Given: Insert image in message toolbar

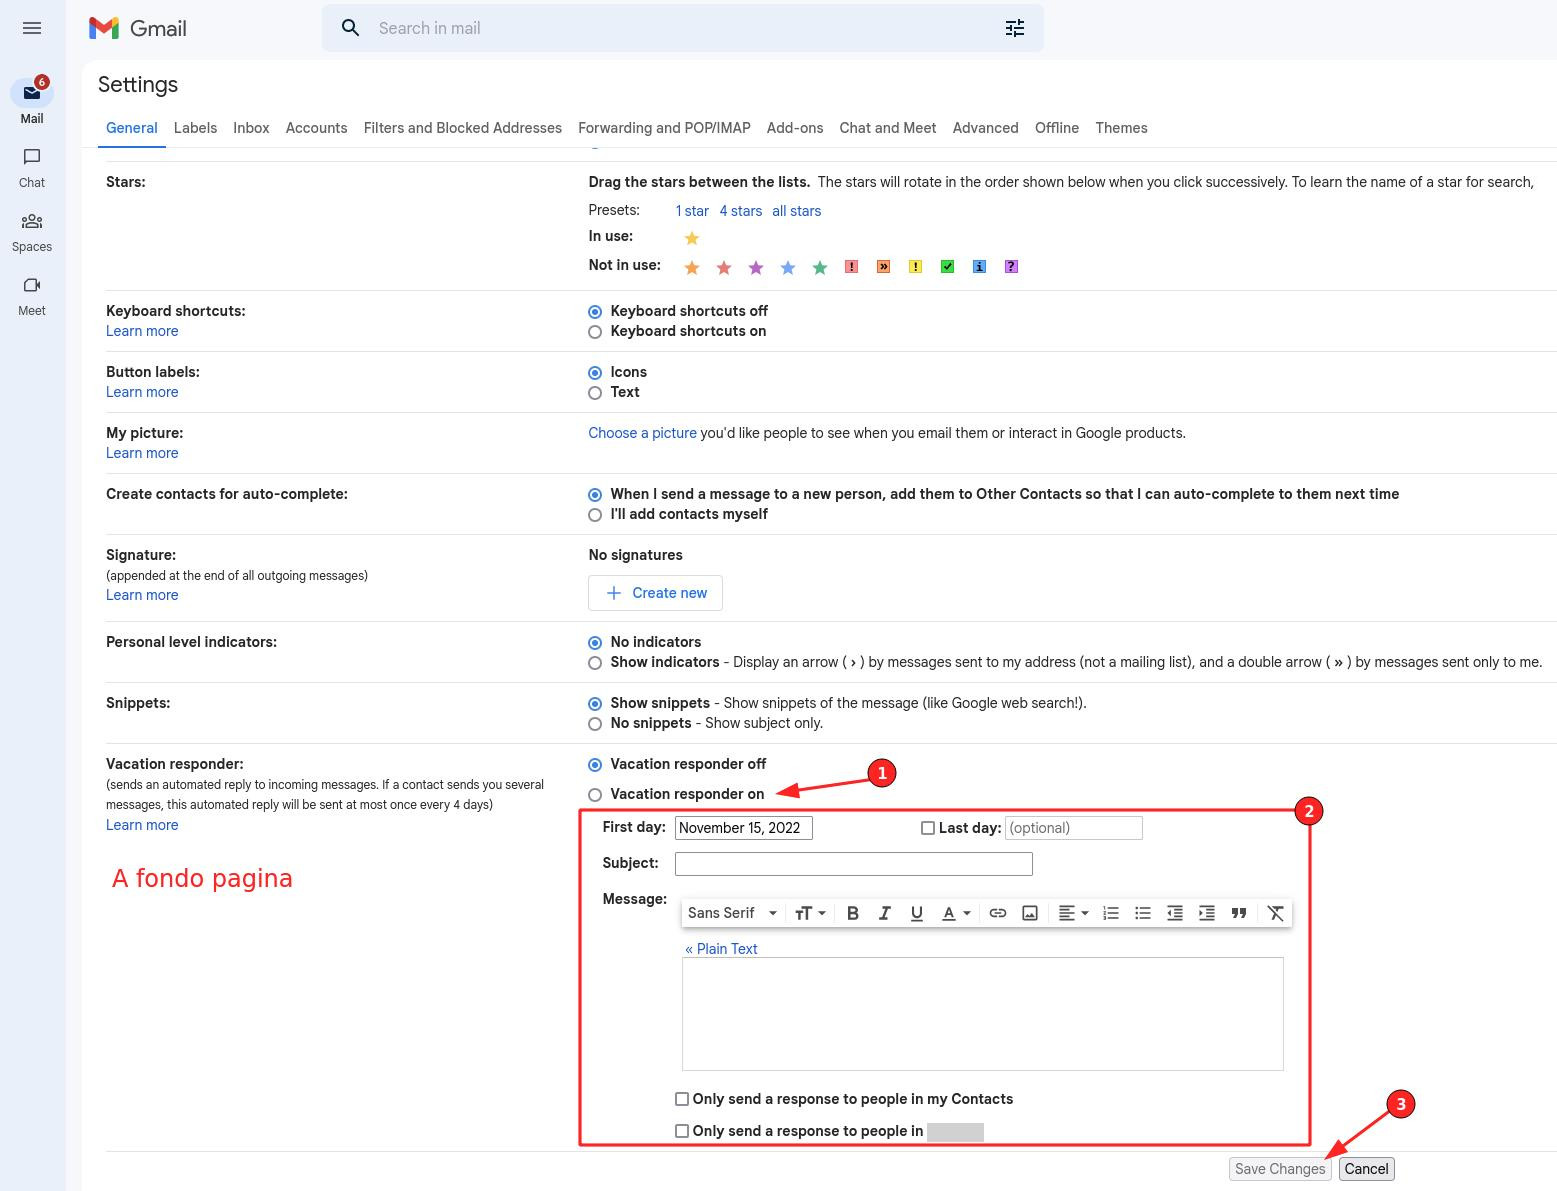Looking at the screenshot, I should pos(1030,913).
